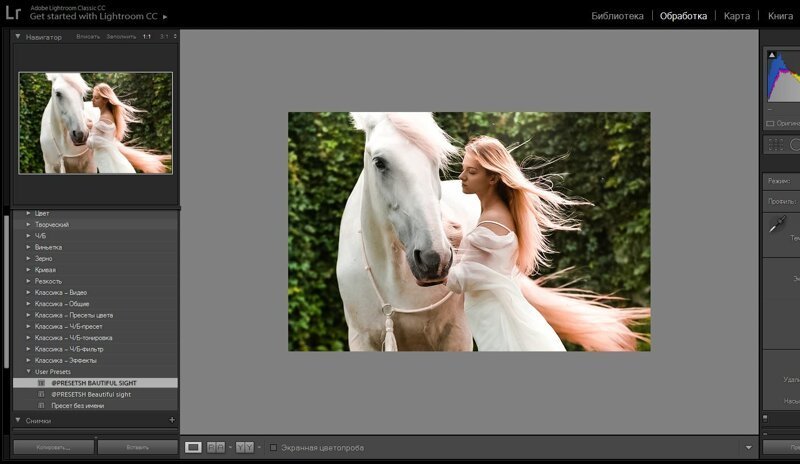The height and width of the screenshot is (464, 800).
Task: Expand the Зерно preset group
Action: click(29, 258)
